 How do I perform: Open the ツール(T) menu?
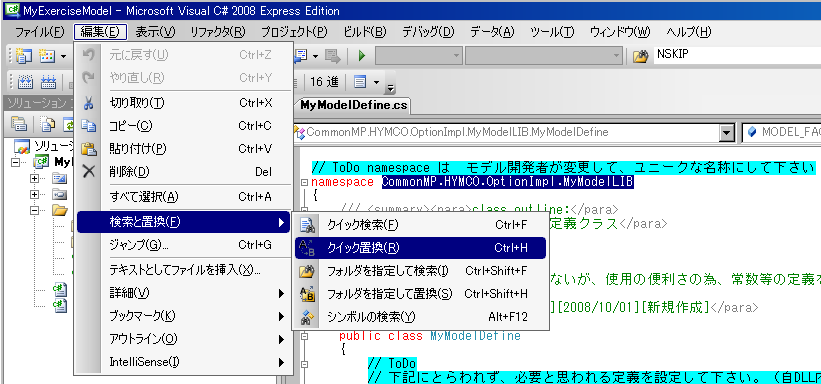[552, 32]
